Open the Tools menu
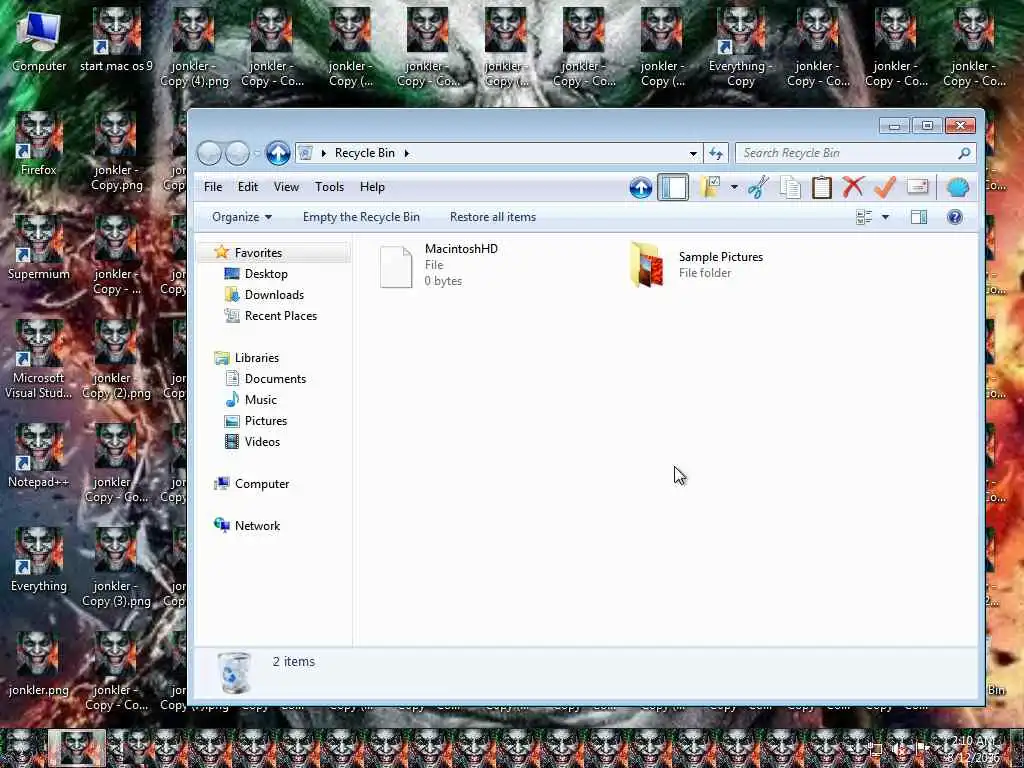The width and height of the screenshot is (1024, 768). (x=329, y=187)
